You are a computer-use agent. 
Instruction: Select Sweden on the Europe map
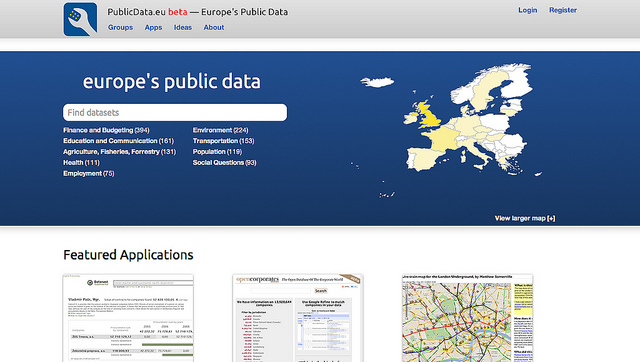pos(485,93)
